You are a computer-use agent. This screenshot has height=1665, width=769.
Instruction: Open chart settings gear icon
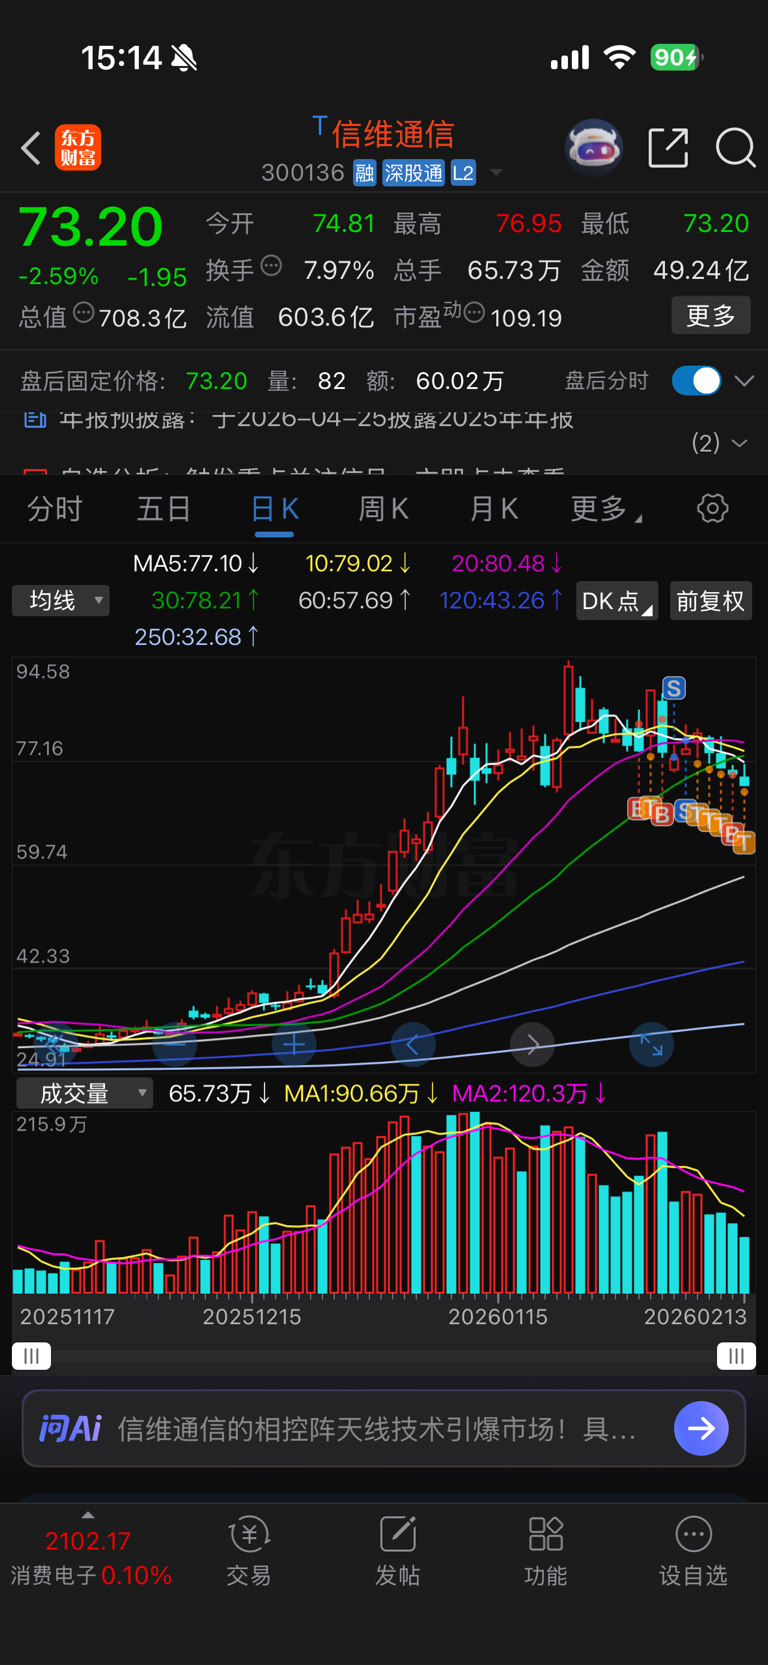[712, 508]
